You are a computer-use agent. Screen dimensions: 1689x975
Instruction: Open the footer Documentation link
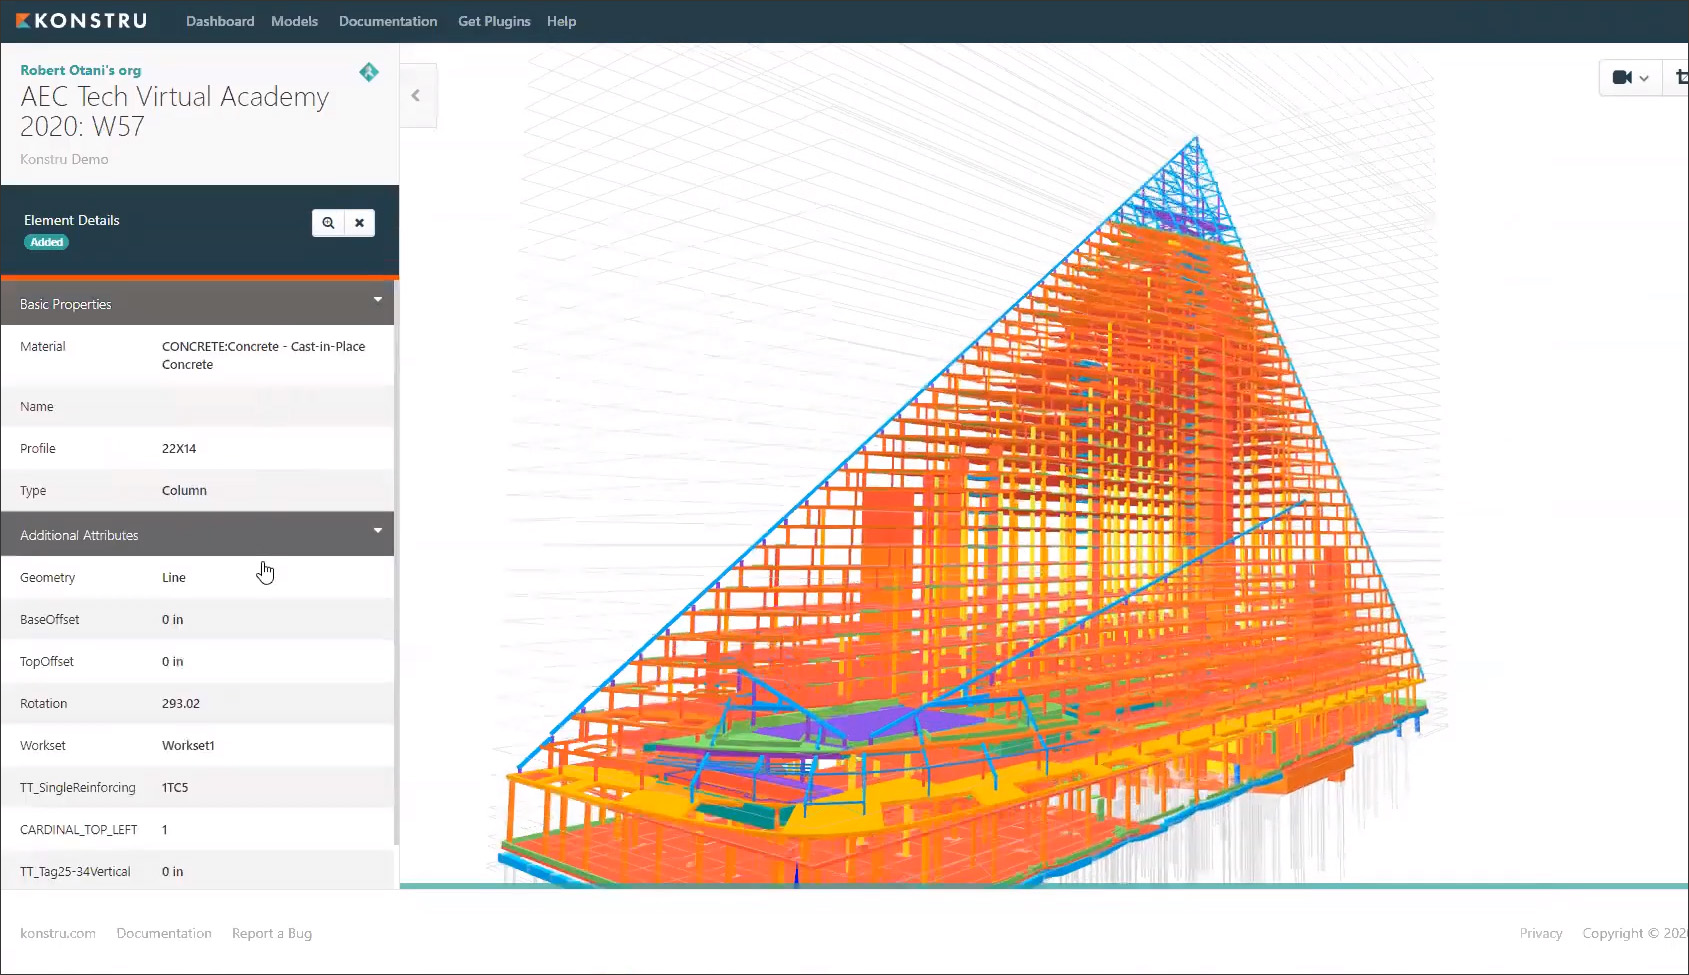[164, 933]
